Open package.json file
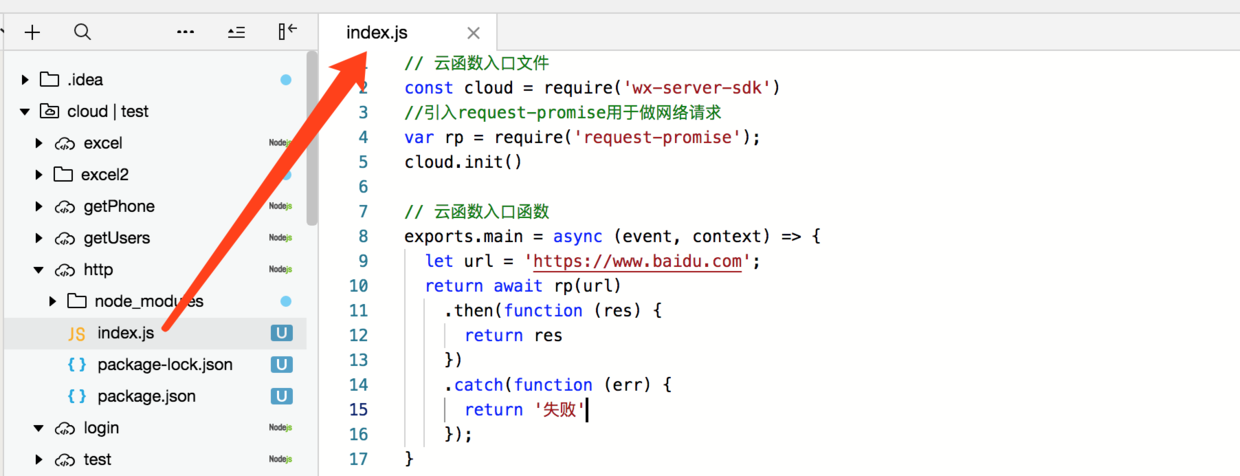 point(153,396)
